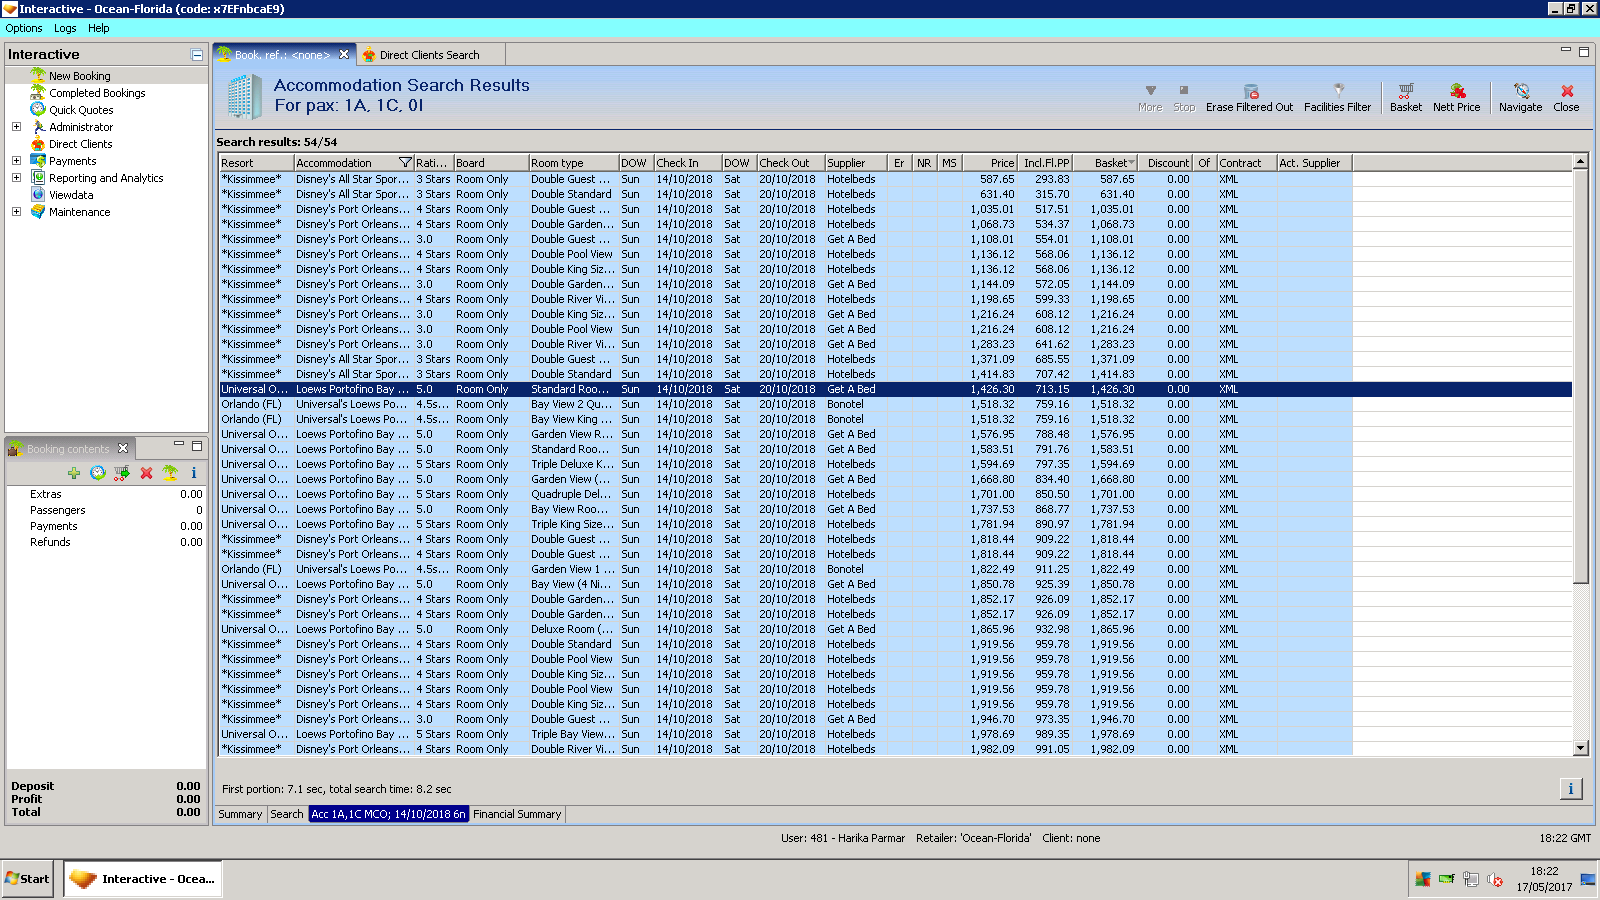Click the filter funnel on Accommodation column
Screen dimensions: 1600x900
click(405, 163)
